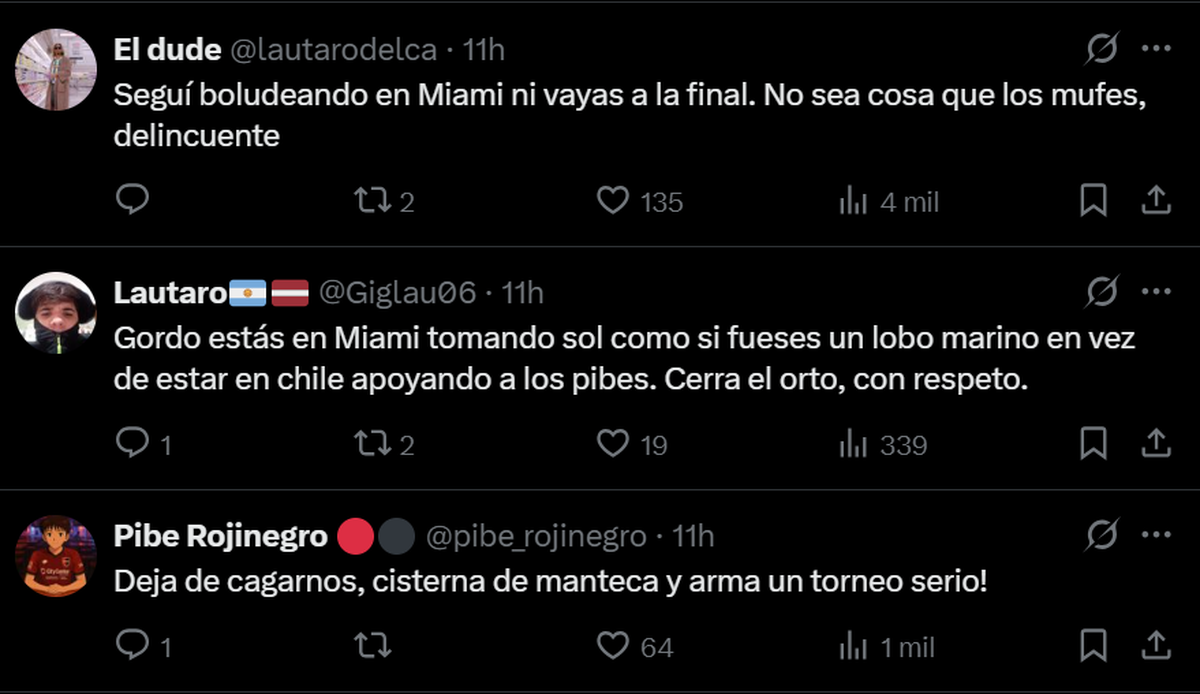Like Lautaro's tweet with 19 likes
The image size is (1200, 694).
(612, 442)
